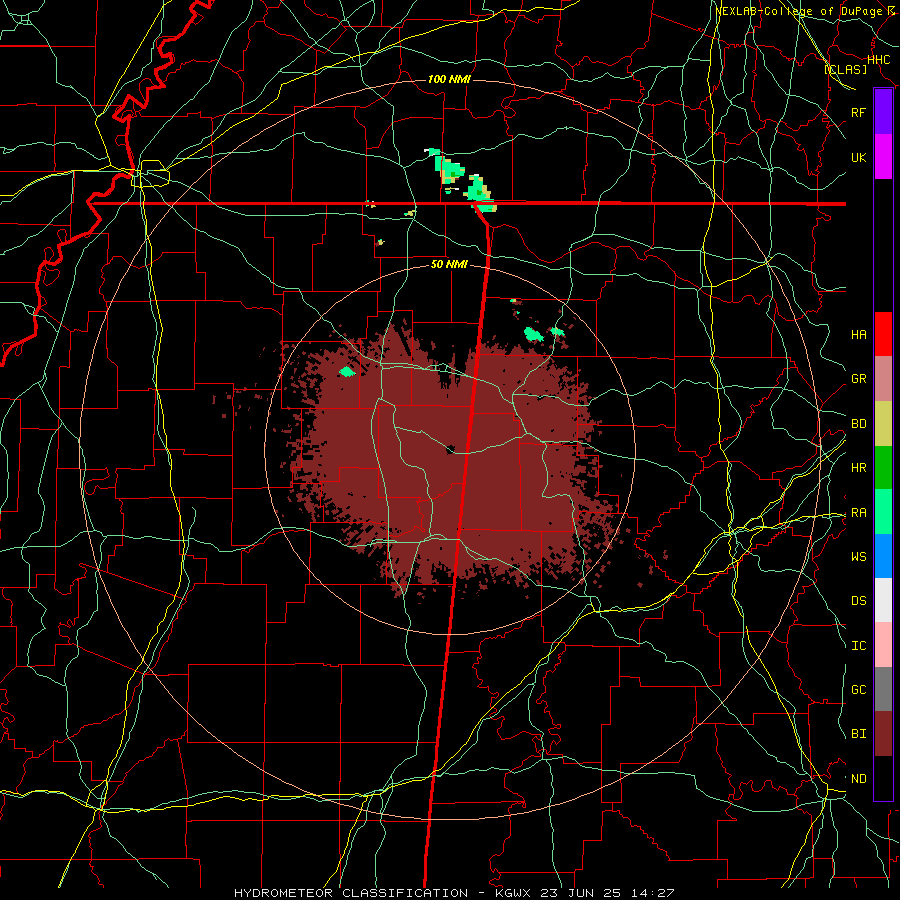Click the RF legend label
900x900 pixels.
(x=859, y=112)
